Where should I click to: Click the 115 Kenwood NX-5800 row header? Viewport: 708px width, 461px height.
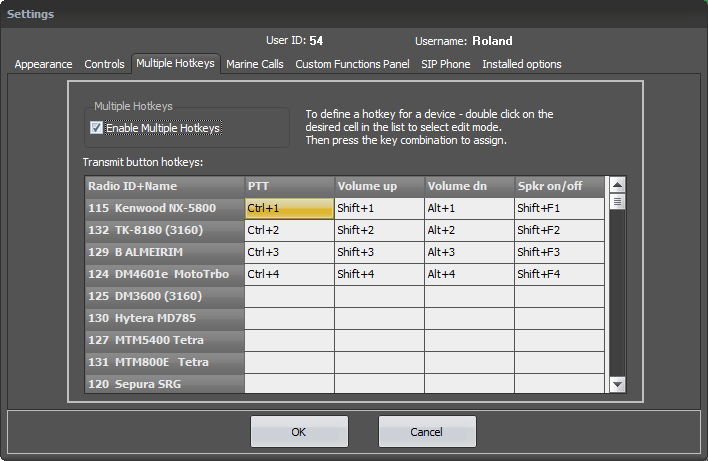point(165,208)
